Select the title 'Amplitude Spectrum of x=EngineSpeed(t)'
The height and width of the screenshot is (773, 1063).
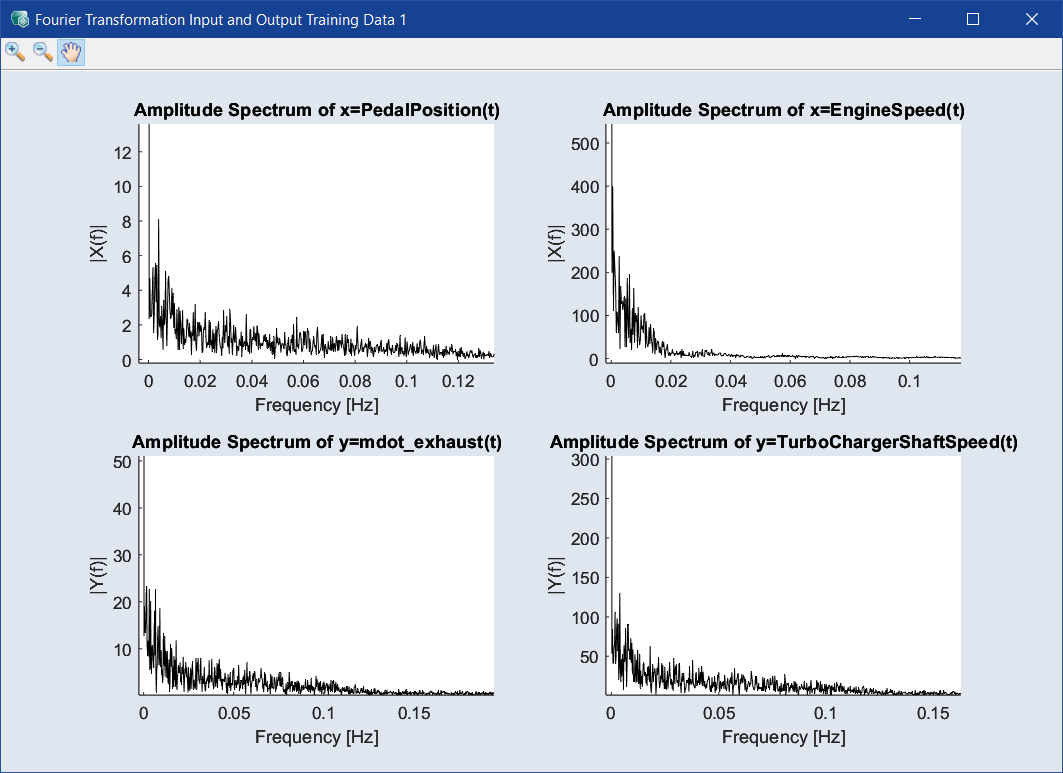(x=784, y=111)
